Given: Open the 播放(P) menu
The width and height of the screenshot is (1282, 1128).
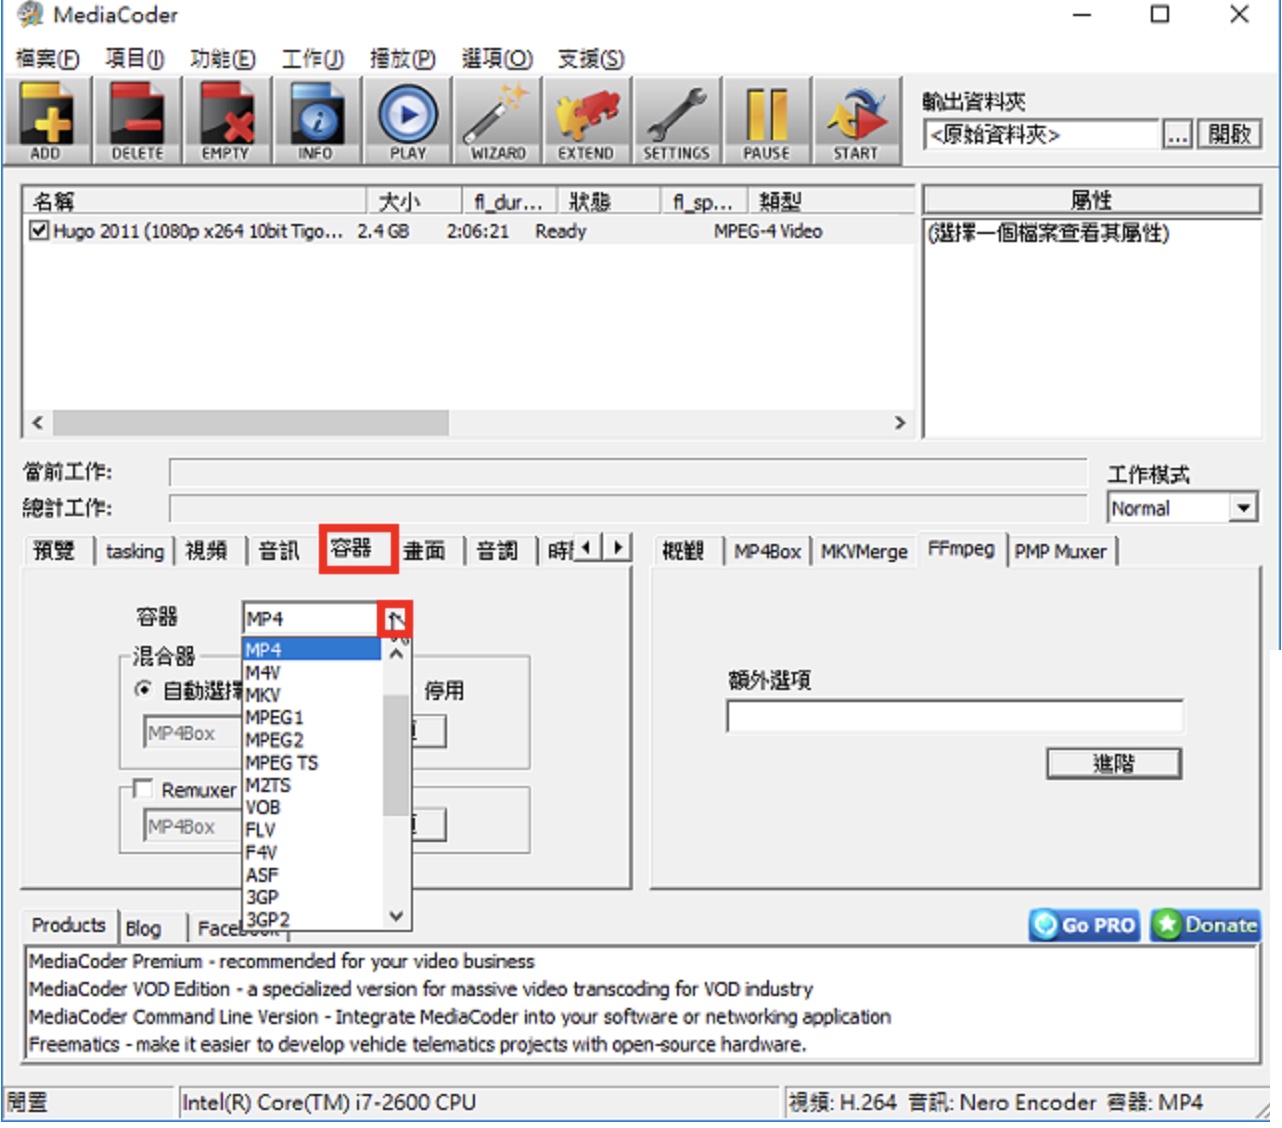Looking at the screenshot, I should click(402, 59).
